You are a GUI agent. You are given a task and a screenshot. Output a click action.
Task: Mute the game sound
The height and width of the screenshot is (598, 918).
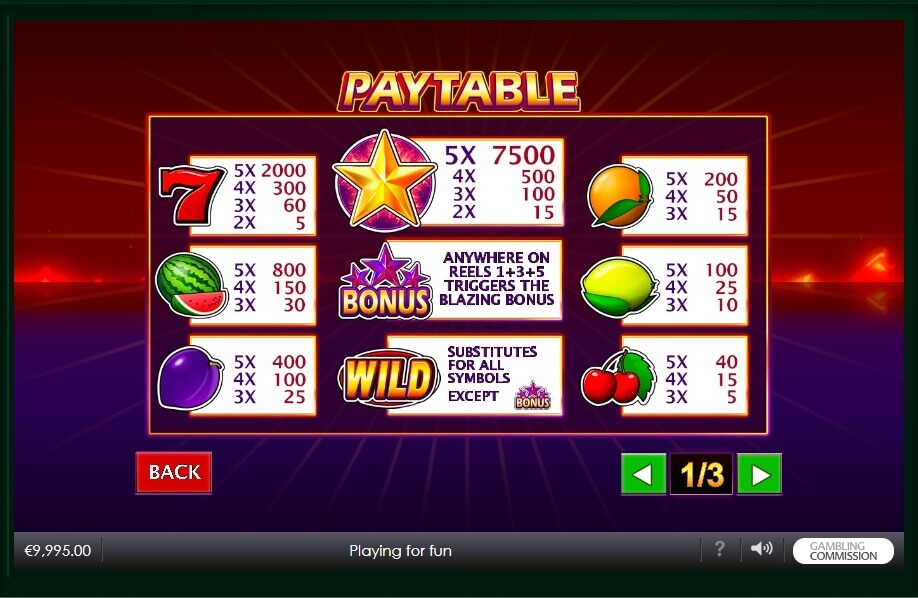[x=761, y=549]
